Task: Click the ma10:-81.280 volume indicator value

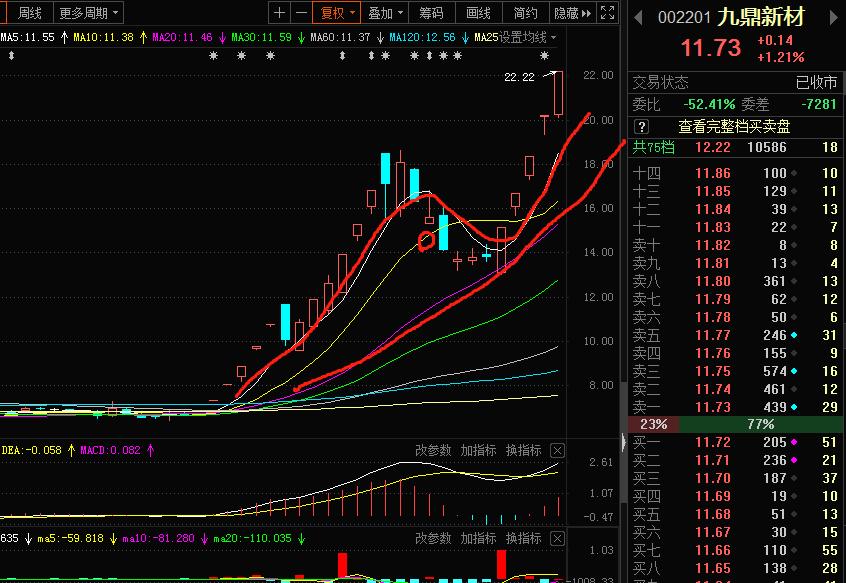Action: [x=158, y=538]
